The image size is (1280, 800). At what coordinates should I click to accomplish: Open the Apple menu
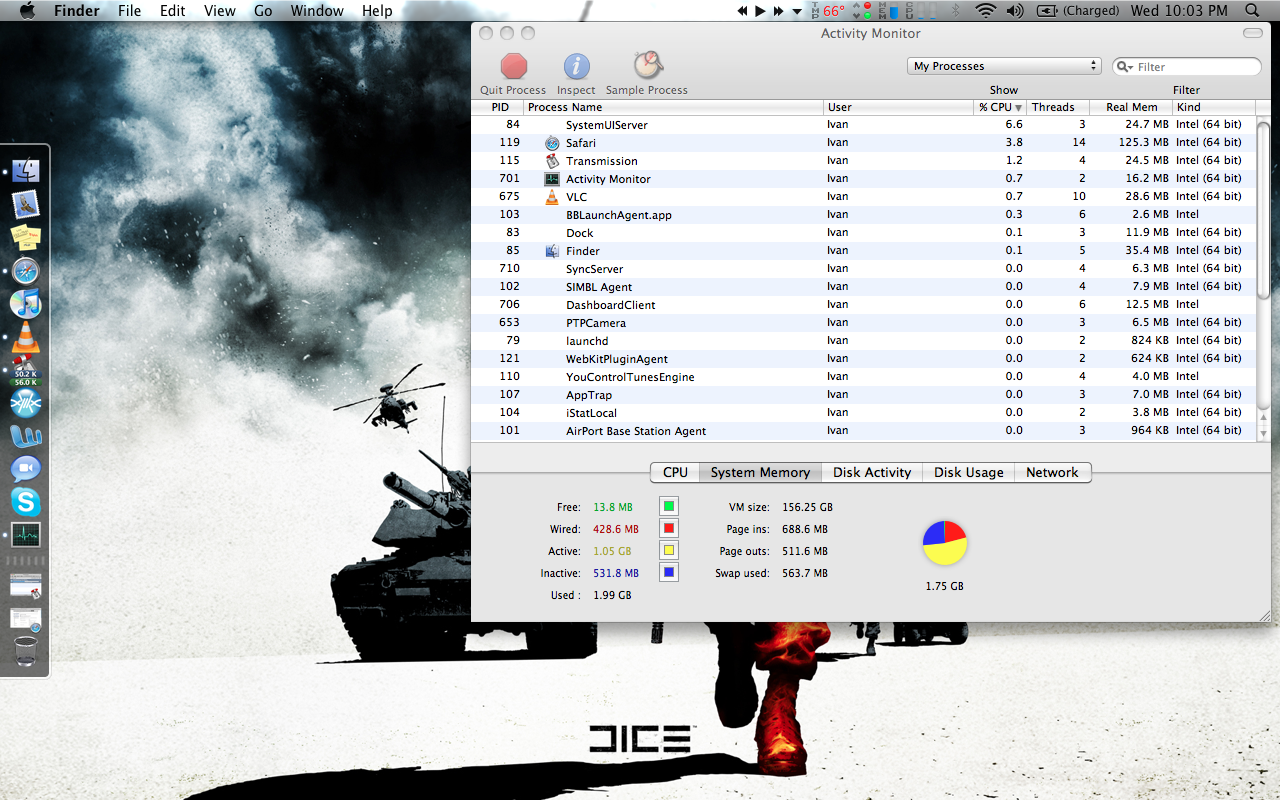(27, 11)
